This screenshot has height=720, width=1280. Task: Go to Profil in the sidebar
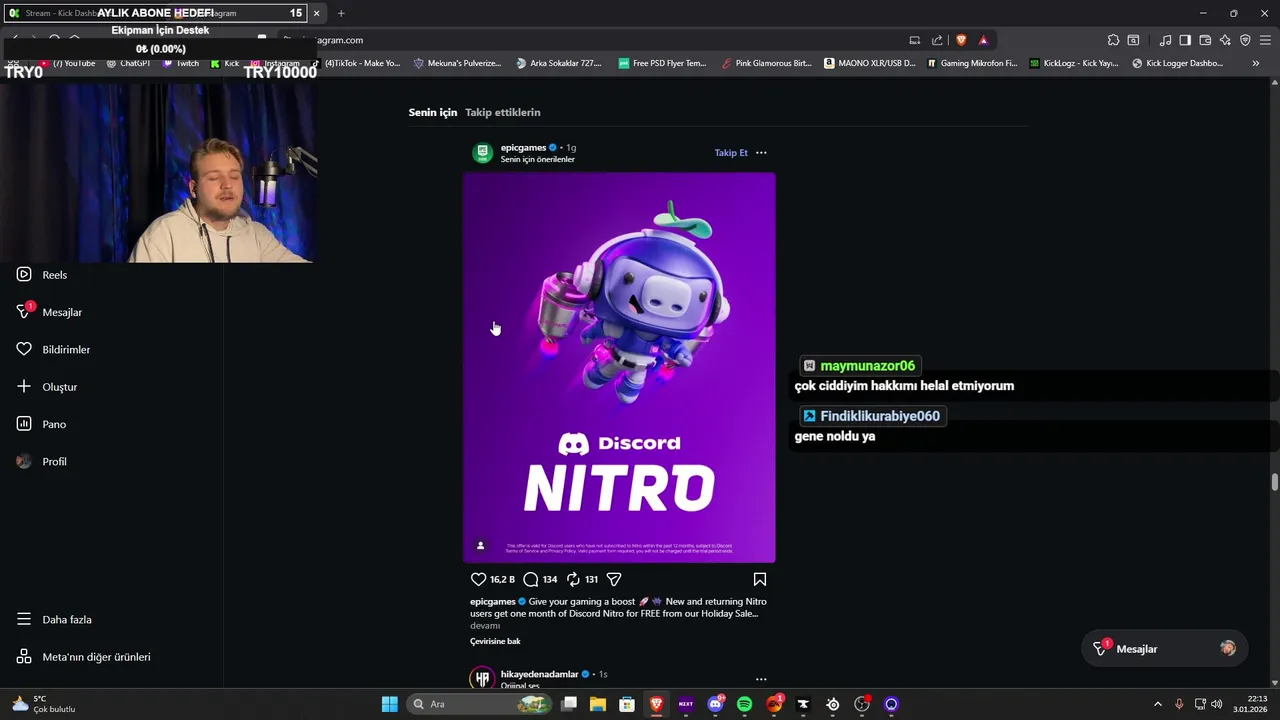point(42,462)
